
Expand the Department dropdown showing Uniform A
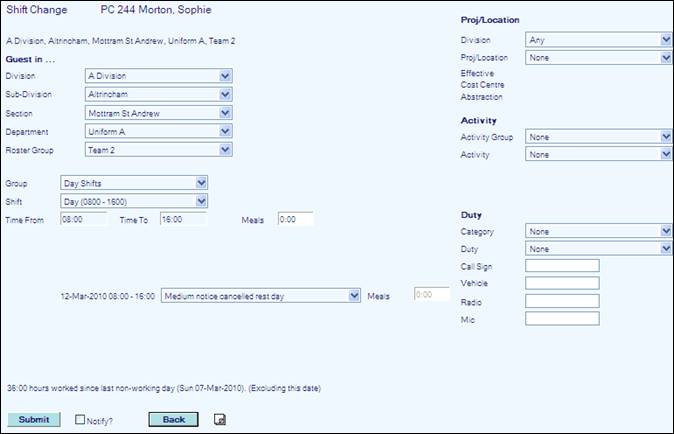pos(158,132)
